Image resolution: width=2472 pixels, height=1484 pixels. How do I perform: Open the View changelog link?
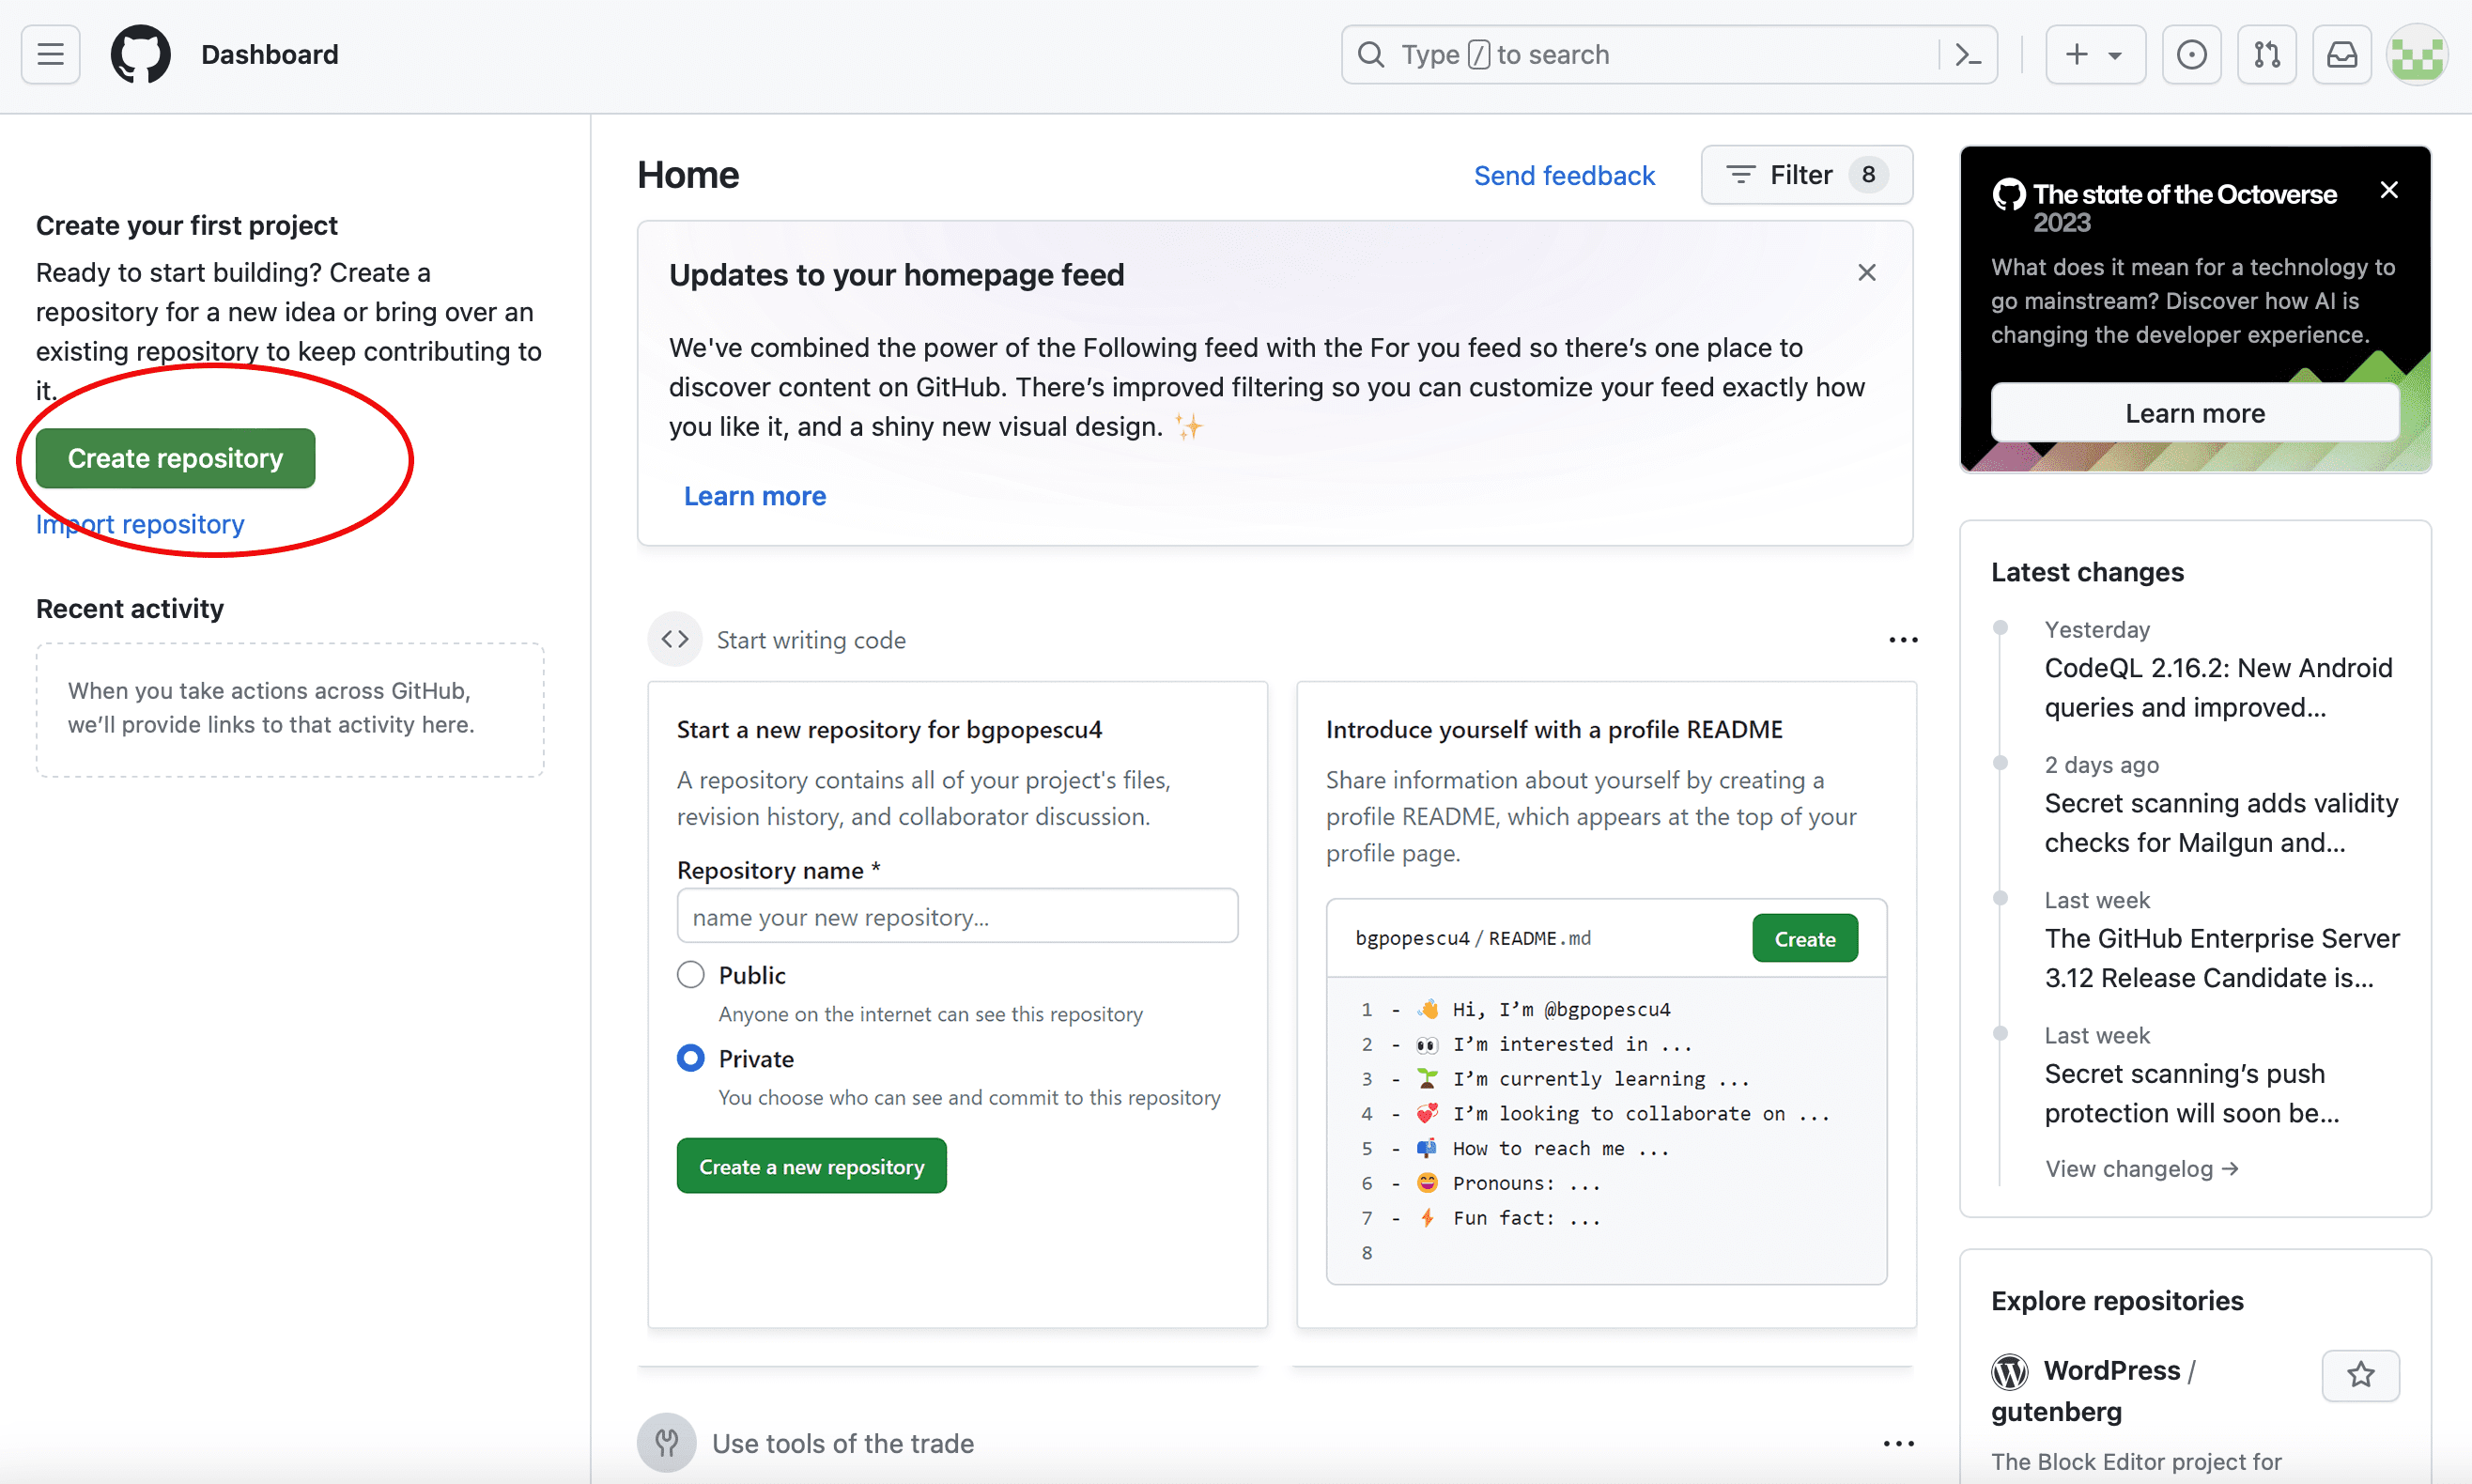tap(2140, 1169)
